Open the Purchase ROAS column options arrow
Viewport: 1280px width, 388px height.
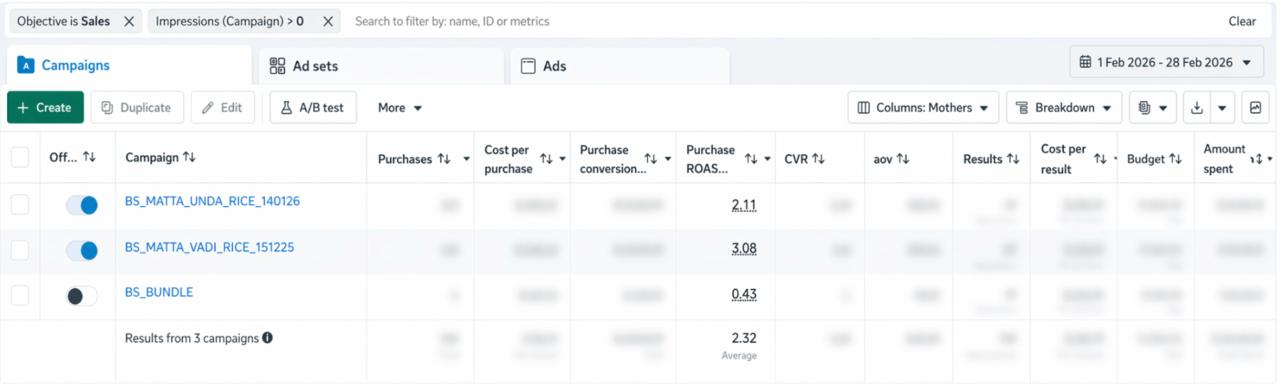coord(768,160)
